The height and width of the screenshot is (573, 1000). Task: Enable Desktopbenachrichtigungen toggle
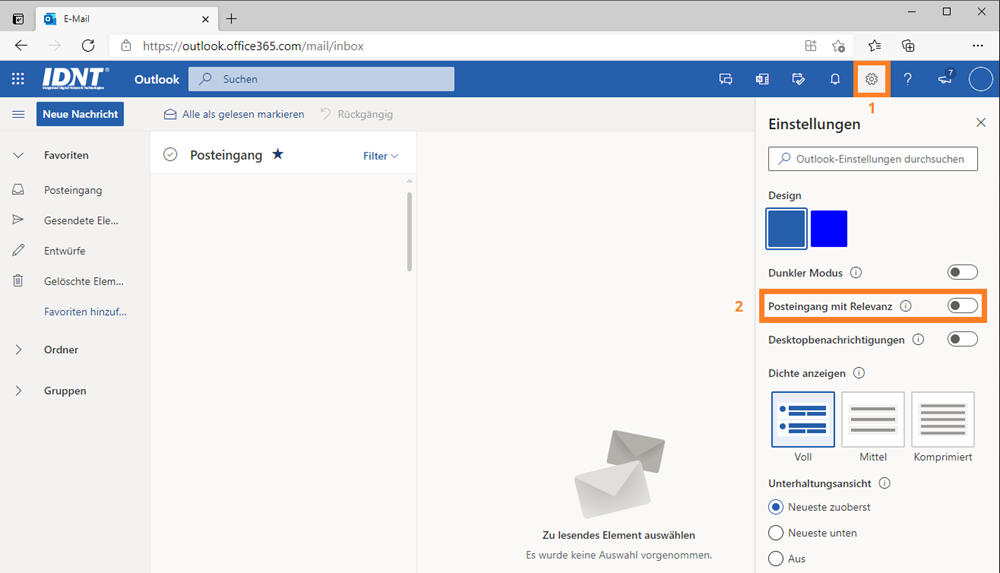[962, 339]
